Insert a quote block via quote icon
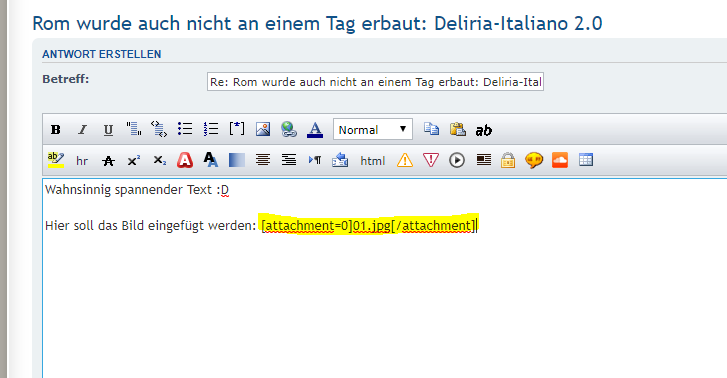The height and width of the screenshot is (378, 727). [134, 129]
